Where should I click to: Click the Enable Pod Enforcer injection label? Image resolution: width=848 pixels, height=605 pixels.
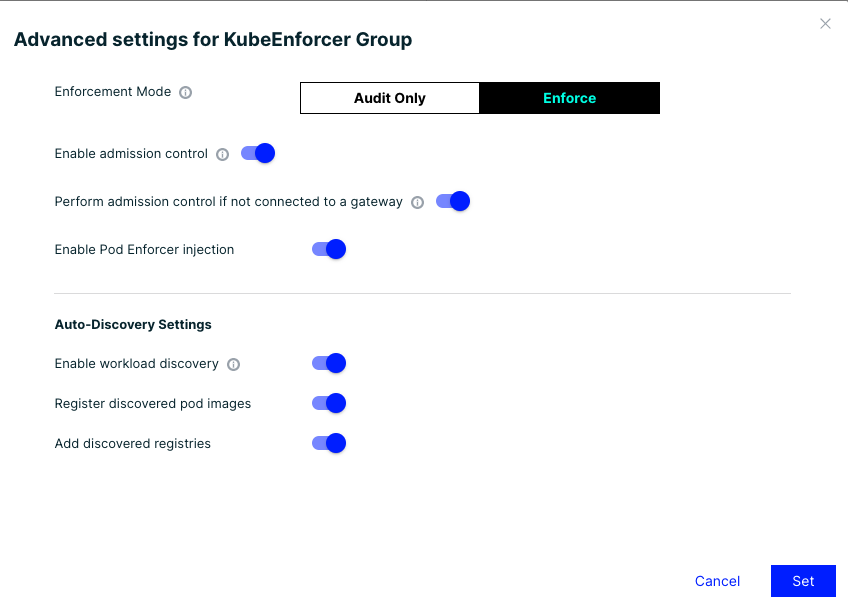(143, 248)
